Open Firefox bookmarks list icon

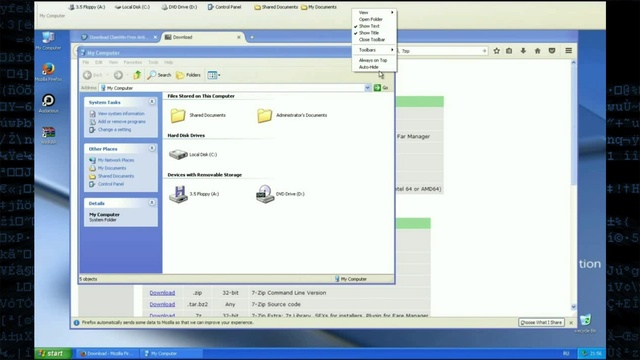509,51
